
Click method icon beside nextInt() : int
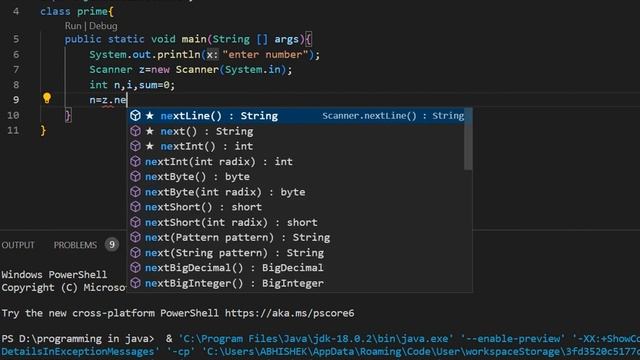click(x=136, y=146)
